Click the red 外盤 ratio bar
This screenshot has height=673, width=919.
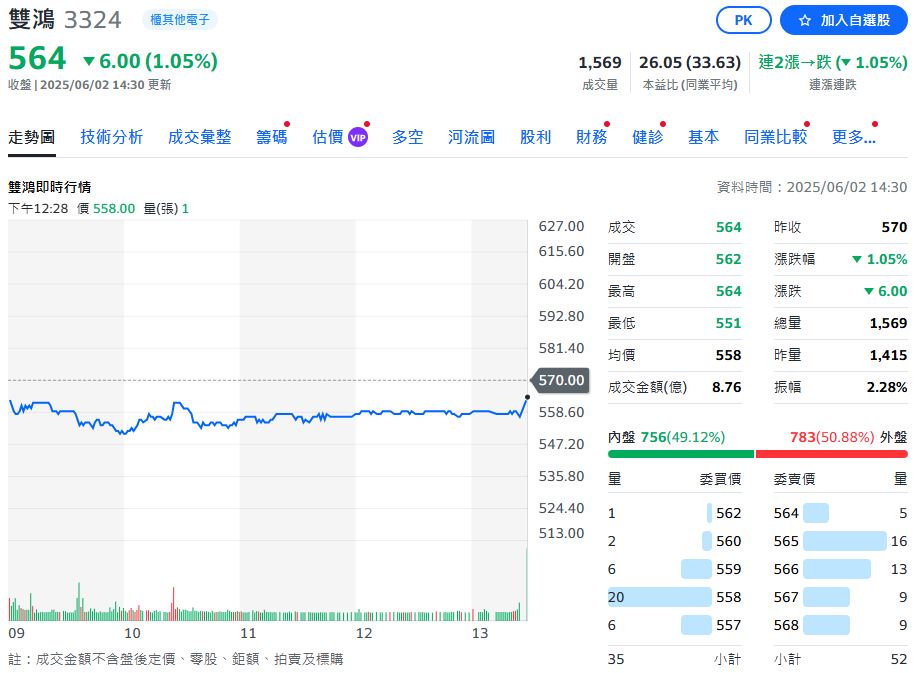(832, 454)
